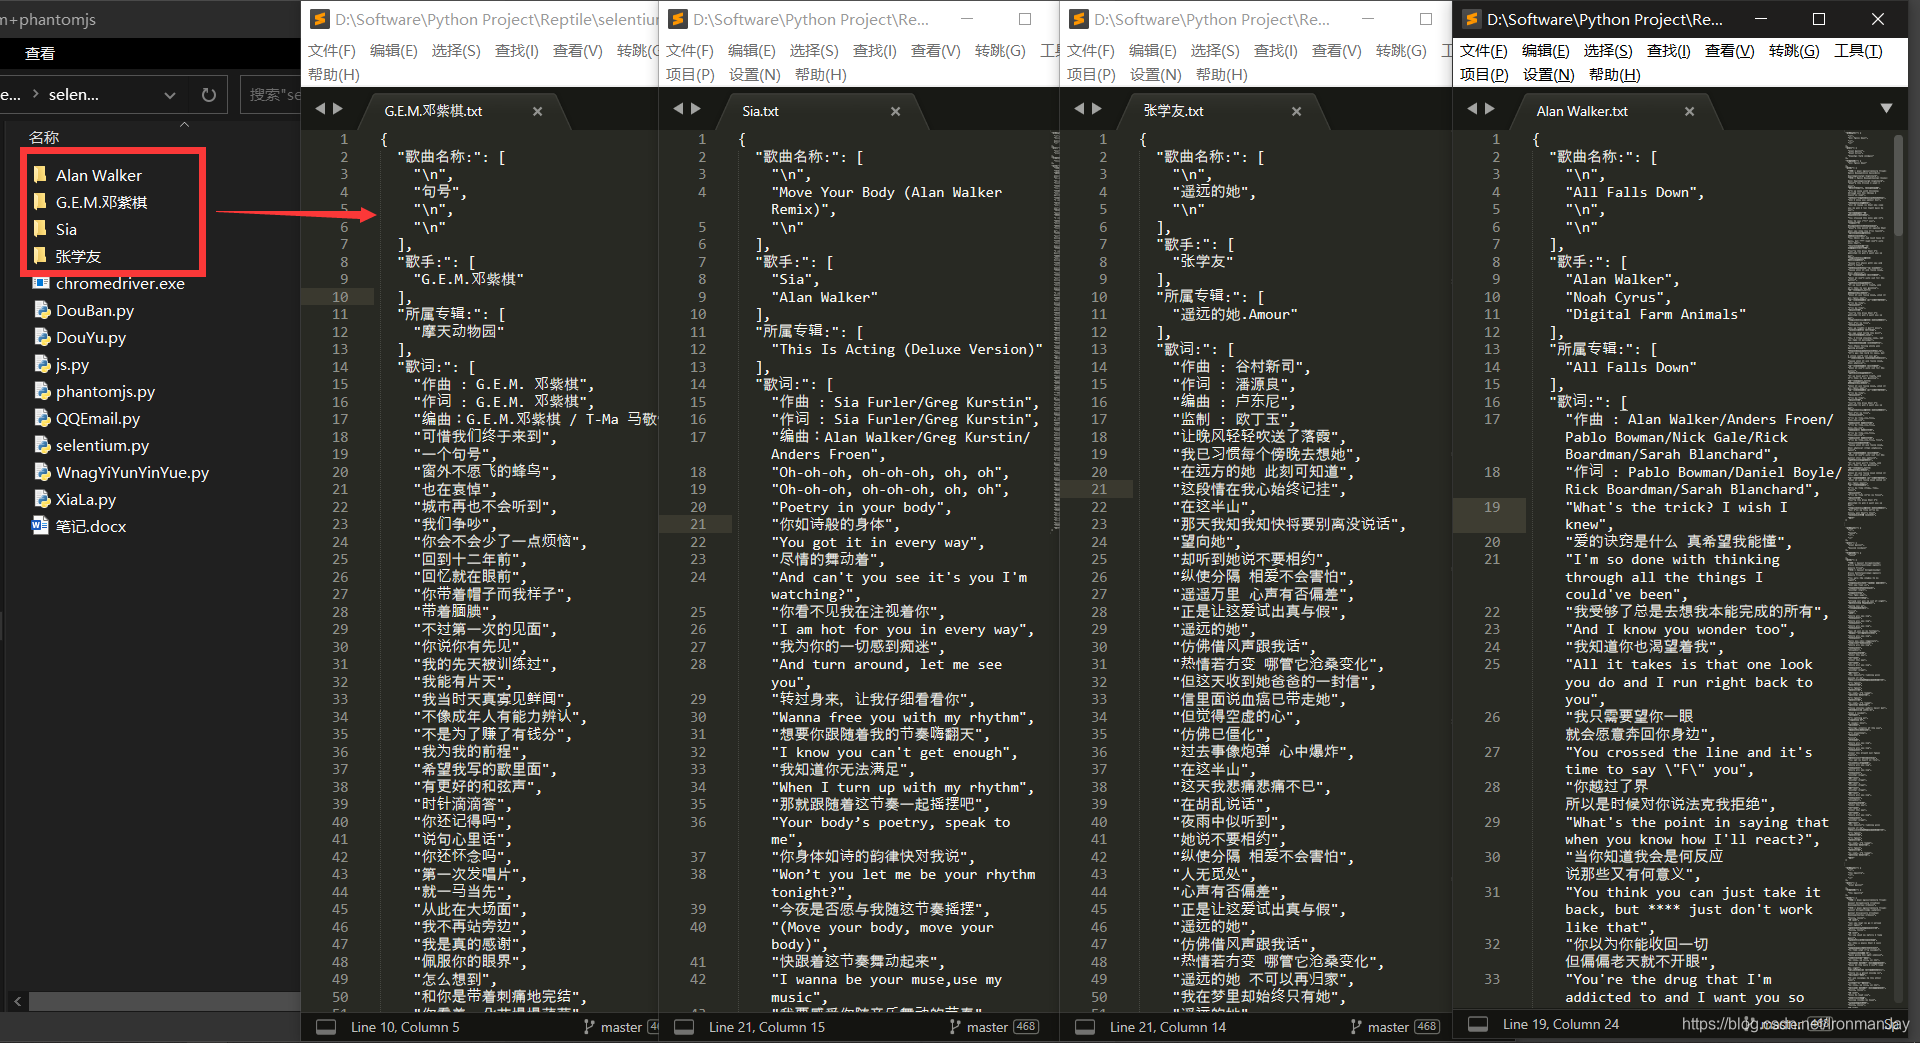Viewport: 1920px width, 1043px height.
Task: Select the phantomjs.py file
Action: [x=105, y=391]
